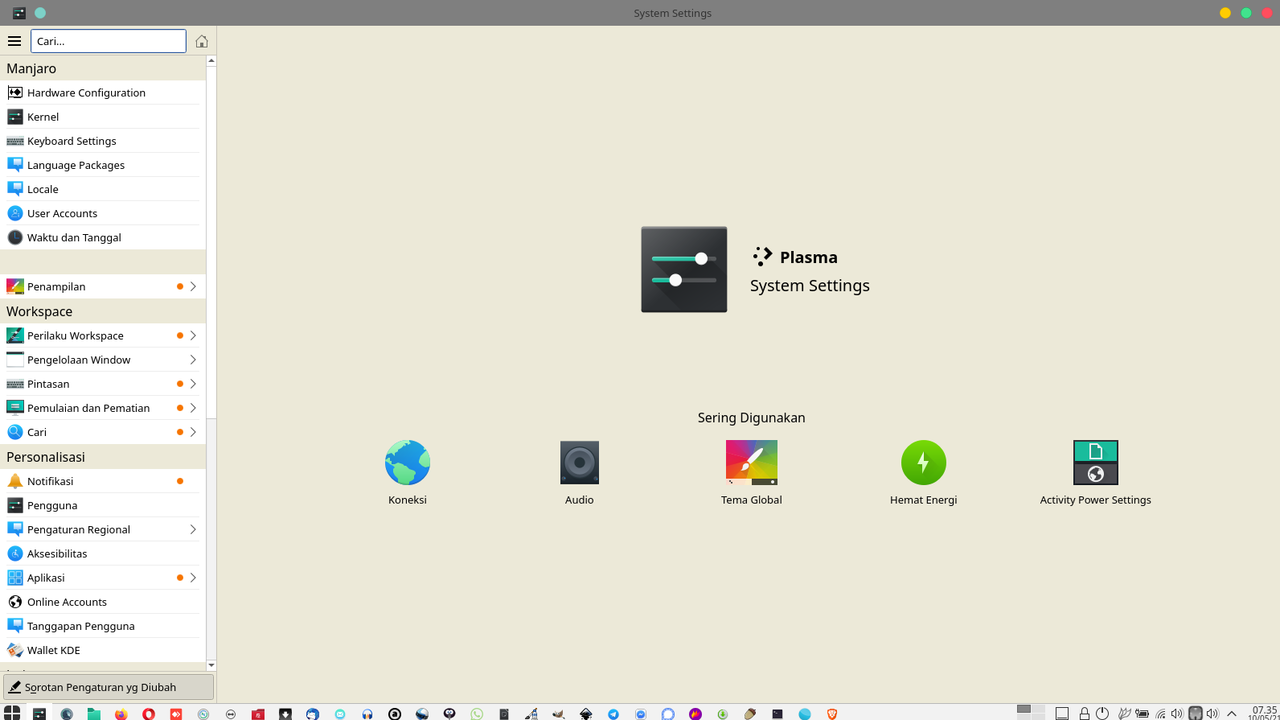The image size is (1280, 720).
Task: Expand the Perilaku Workspace chevron
Action: pyautogui.click(x=193, y=336)
